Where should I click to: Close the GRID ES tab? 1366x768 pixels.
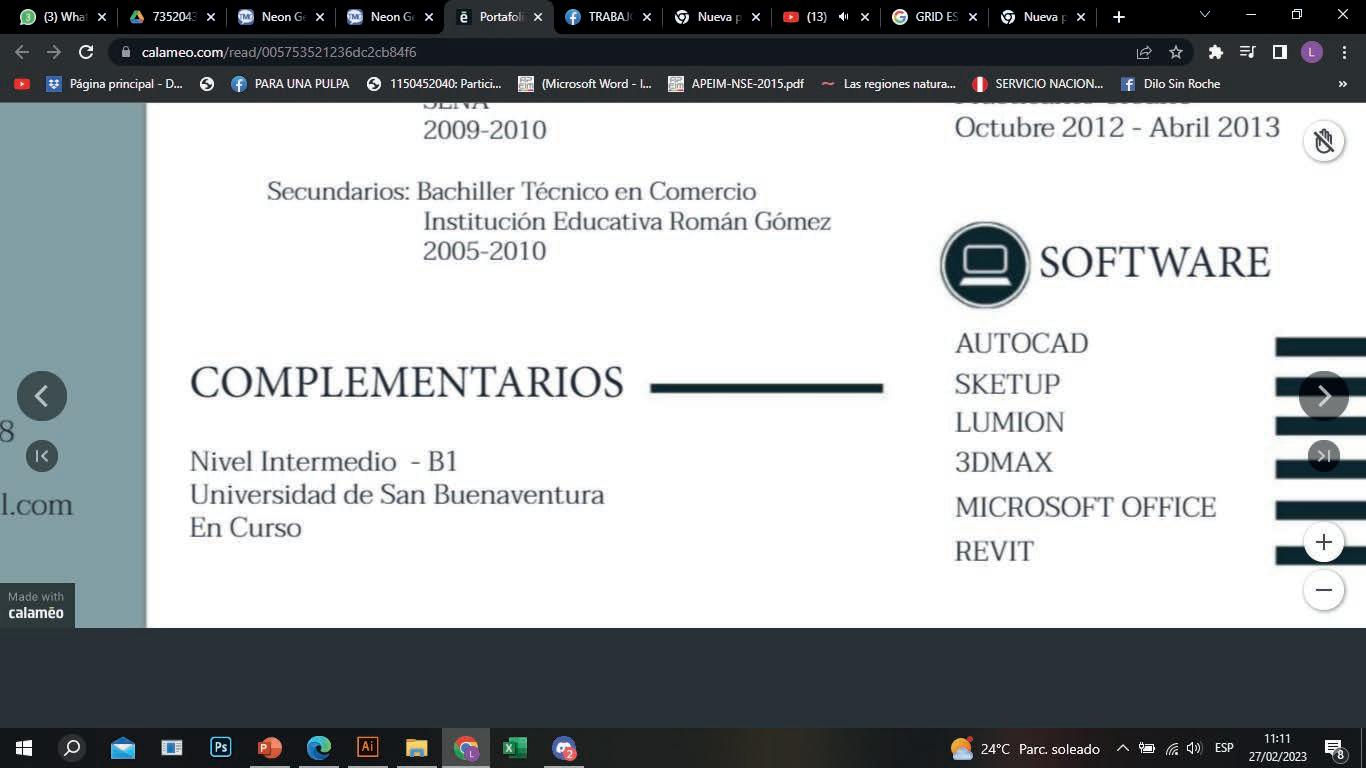point(973,17)
